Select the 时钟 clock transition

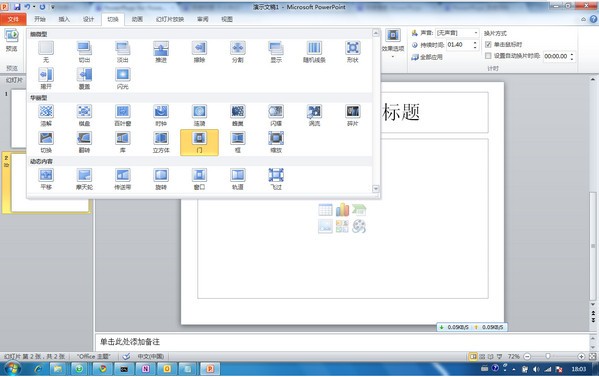(x=161, y=115)
